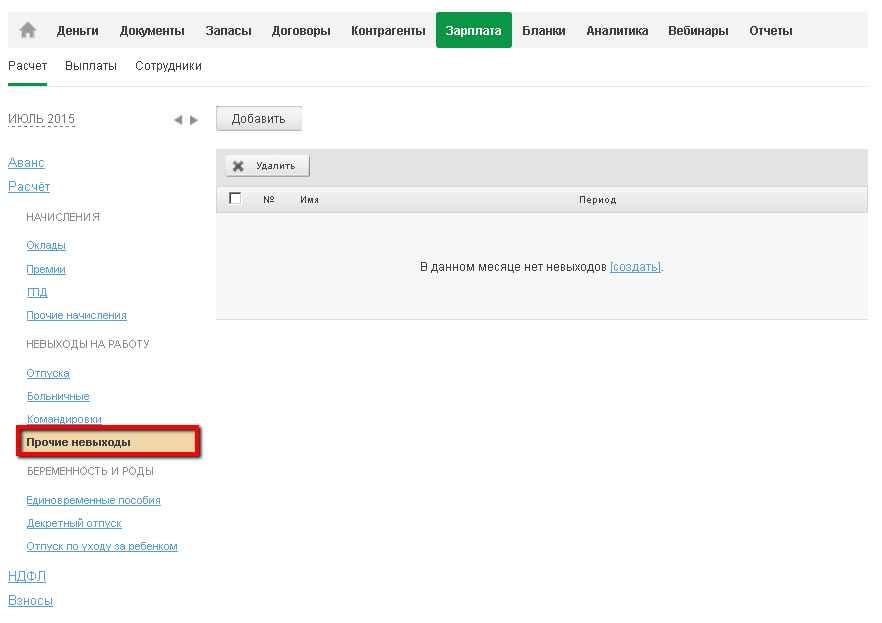Go to previous month arrow

tap(178, 120)
